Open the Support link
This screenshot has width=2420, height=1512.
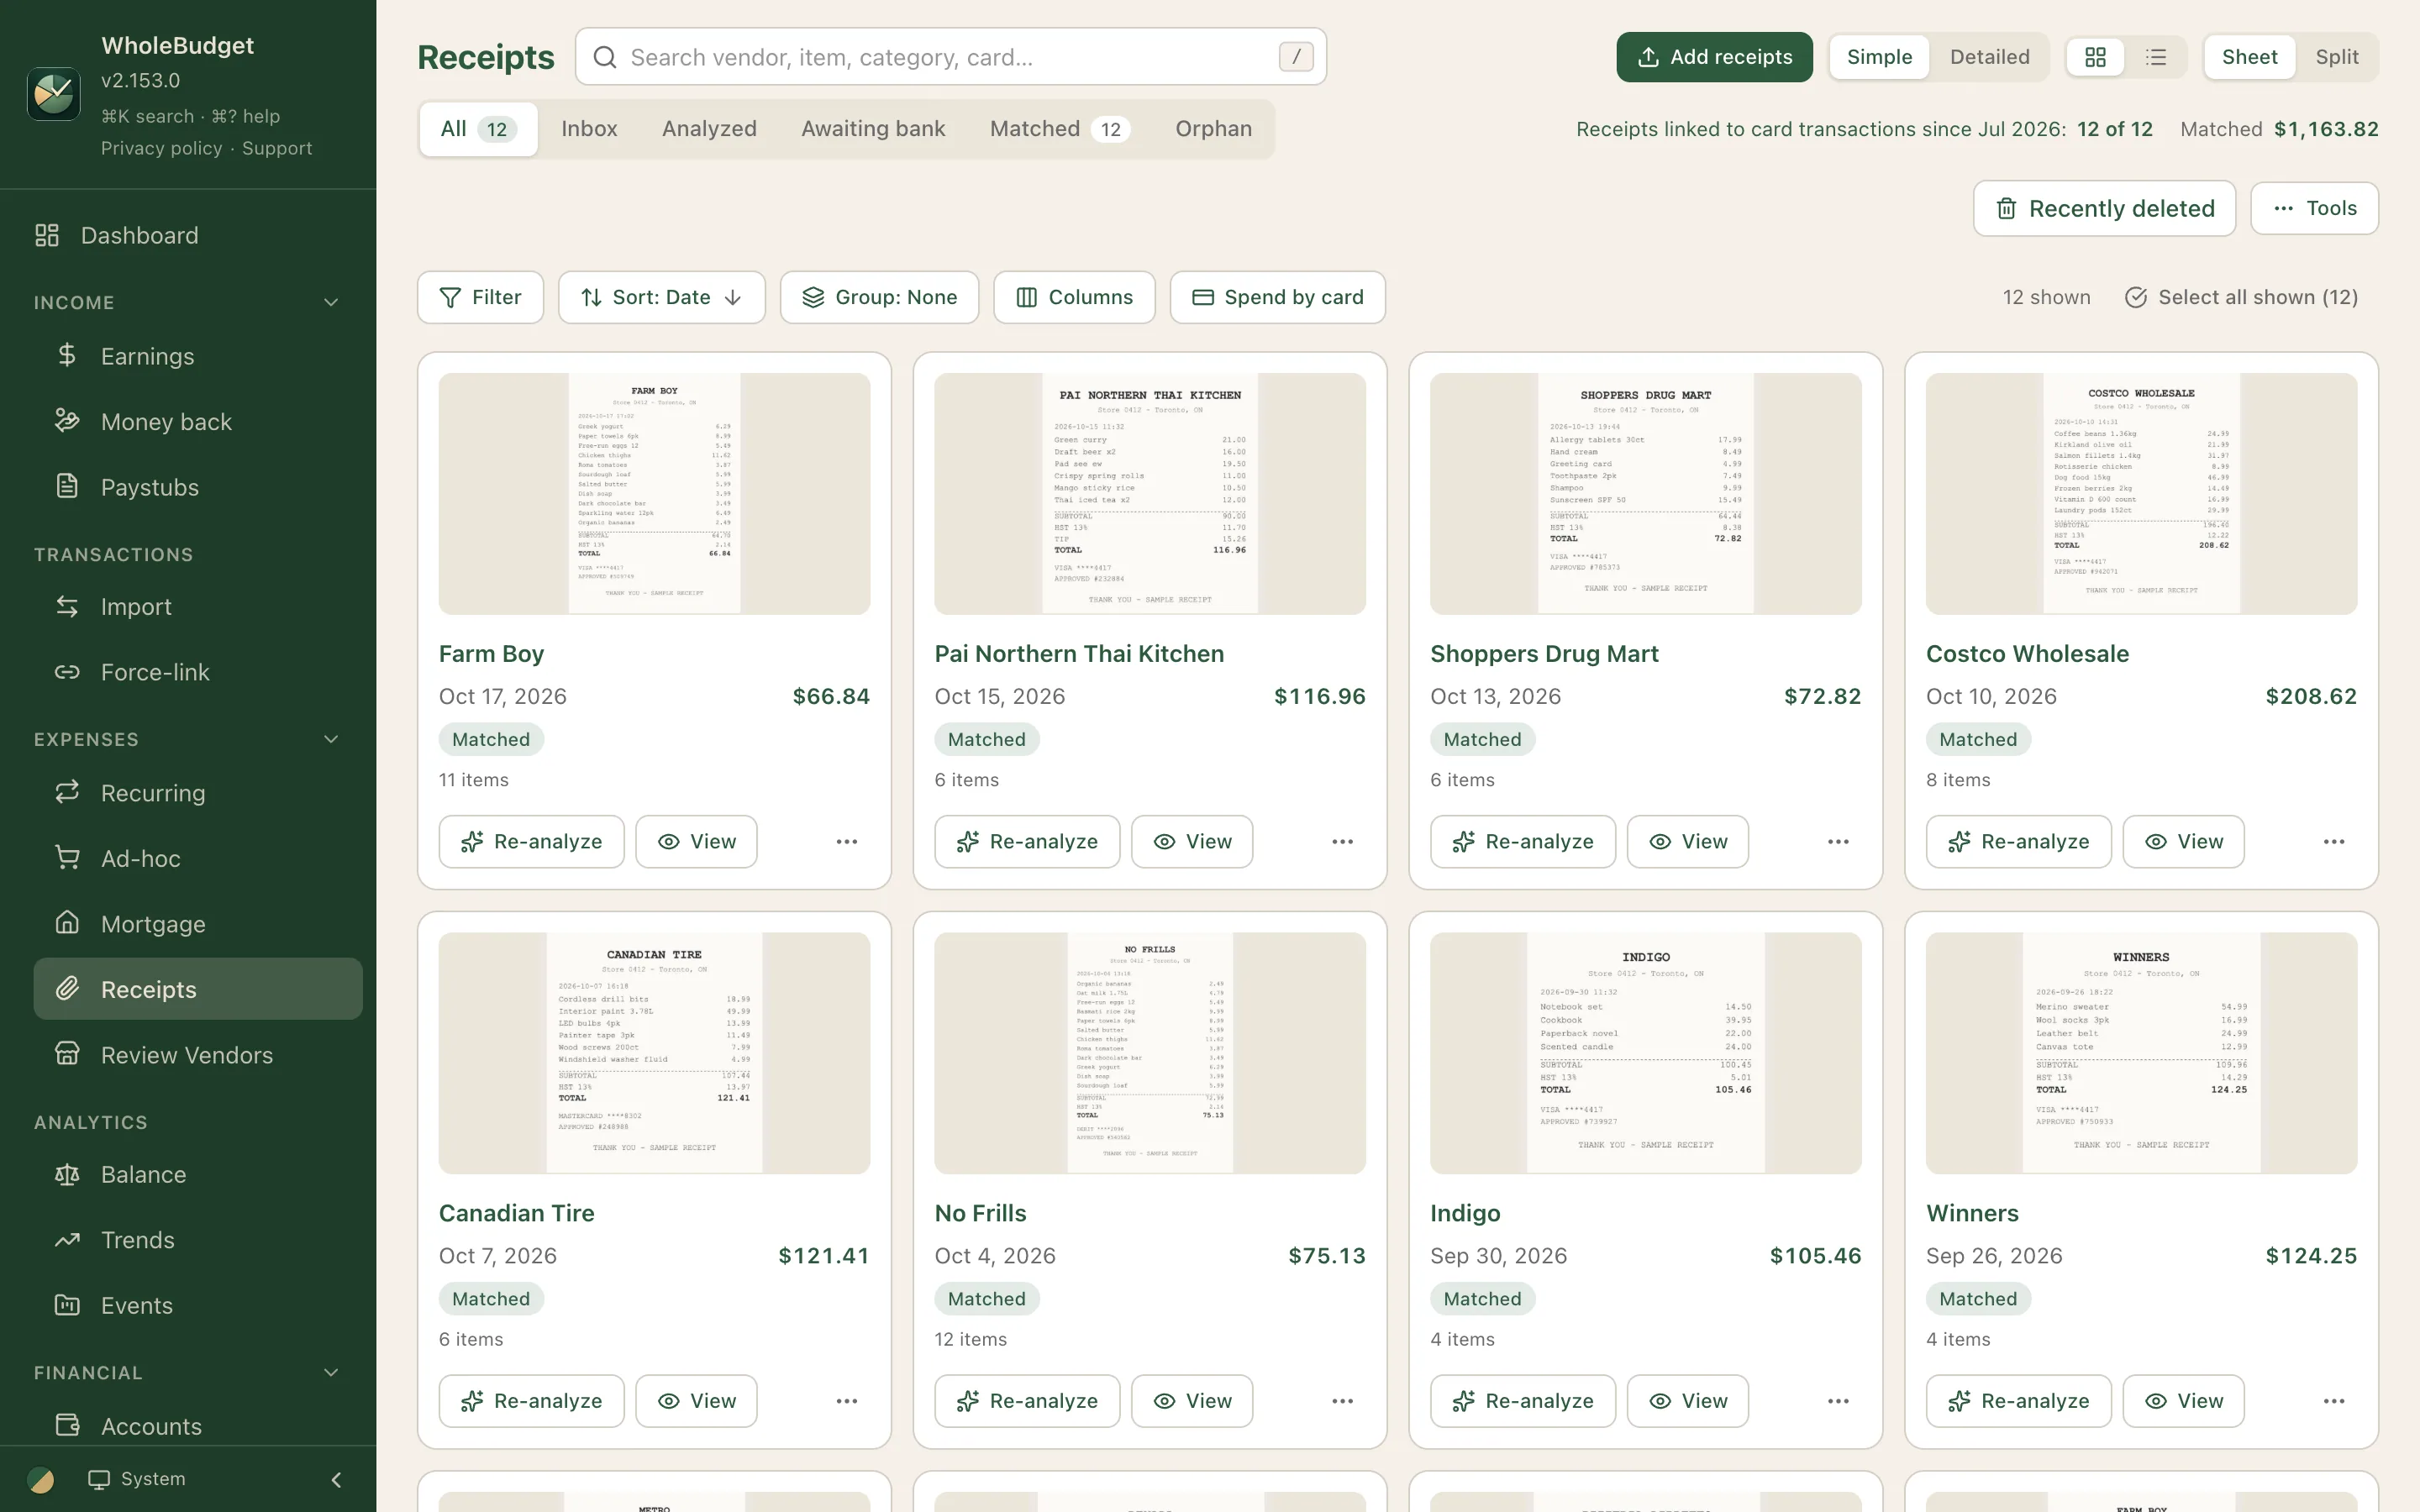coord(277,148)
